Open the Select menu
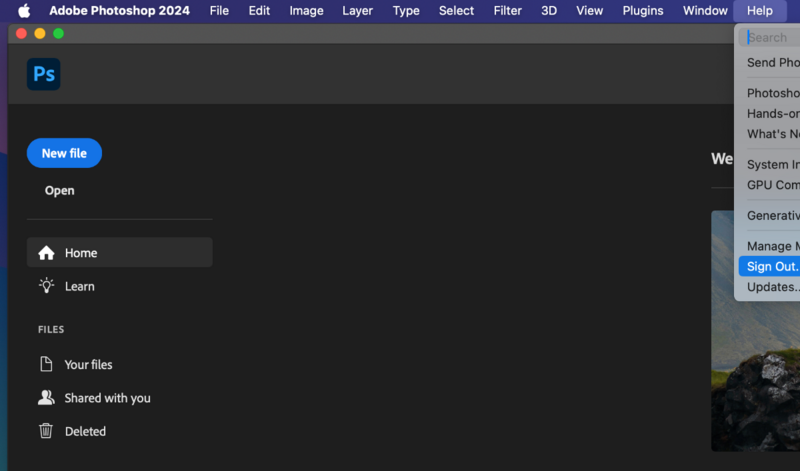Screen dimensions: 800x471 click(x=456, y=11)
